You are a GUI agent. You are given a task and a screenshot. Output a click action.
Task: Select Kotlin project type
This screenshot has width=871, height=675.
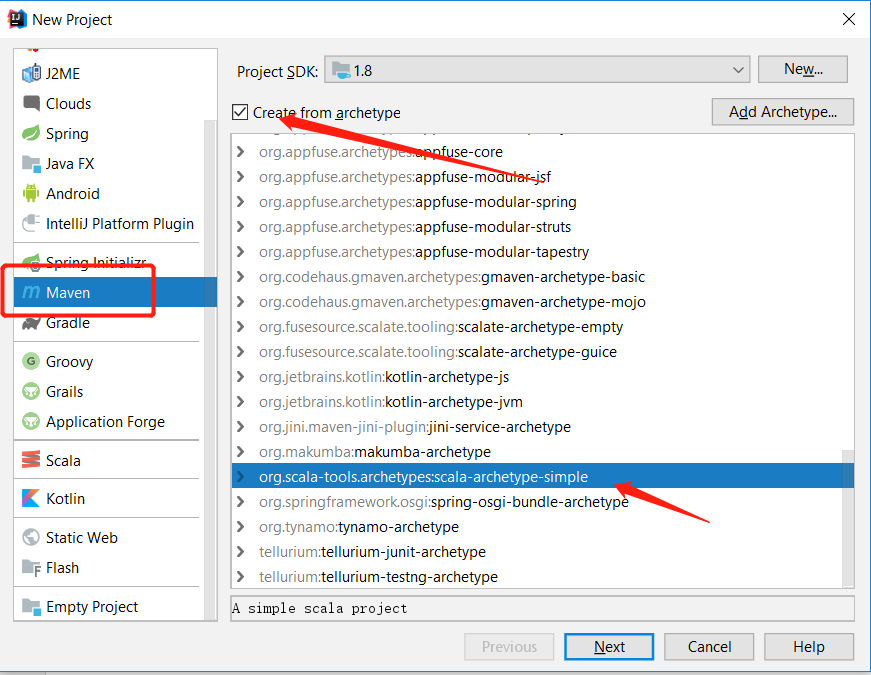(x=109, y=498)
